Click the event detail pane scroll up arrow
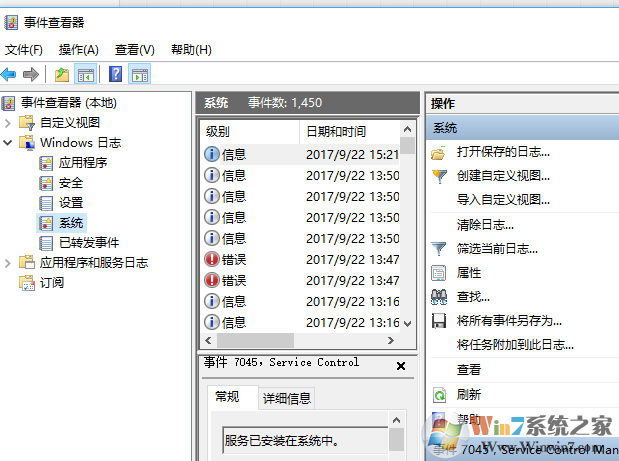Image resolution: width=619 pixels, height=461 pixels. tap(397, 420)
